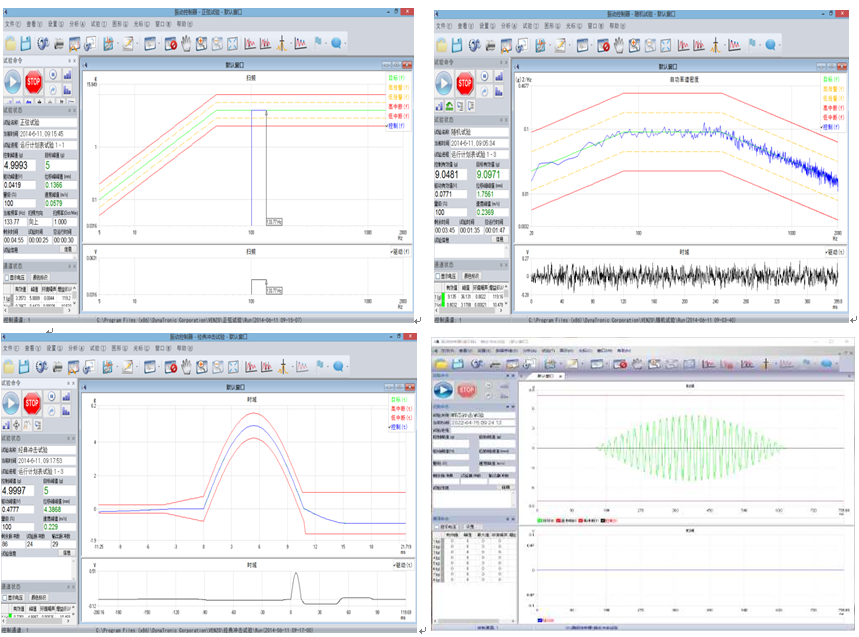This screenshot has width=859, height=637.
Task: Expand the arrow next to the globe icon in 随机试验 toolbar
Action: (782, 44)
